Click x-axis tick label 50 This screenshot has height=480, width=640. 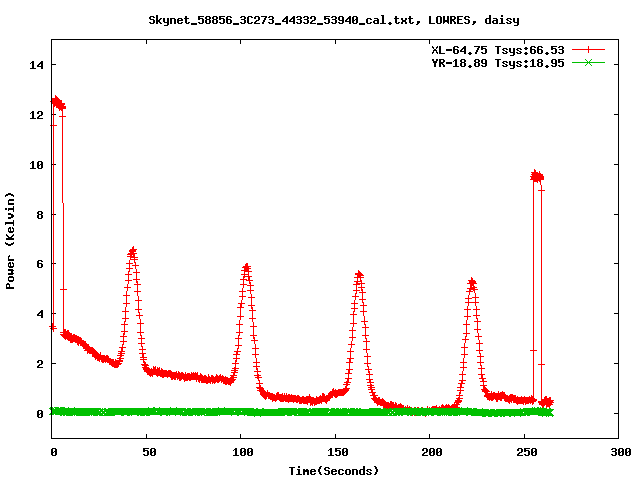click(x=149, y=452)
